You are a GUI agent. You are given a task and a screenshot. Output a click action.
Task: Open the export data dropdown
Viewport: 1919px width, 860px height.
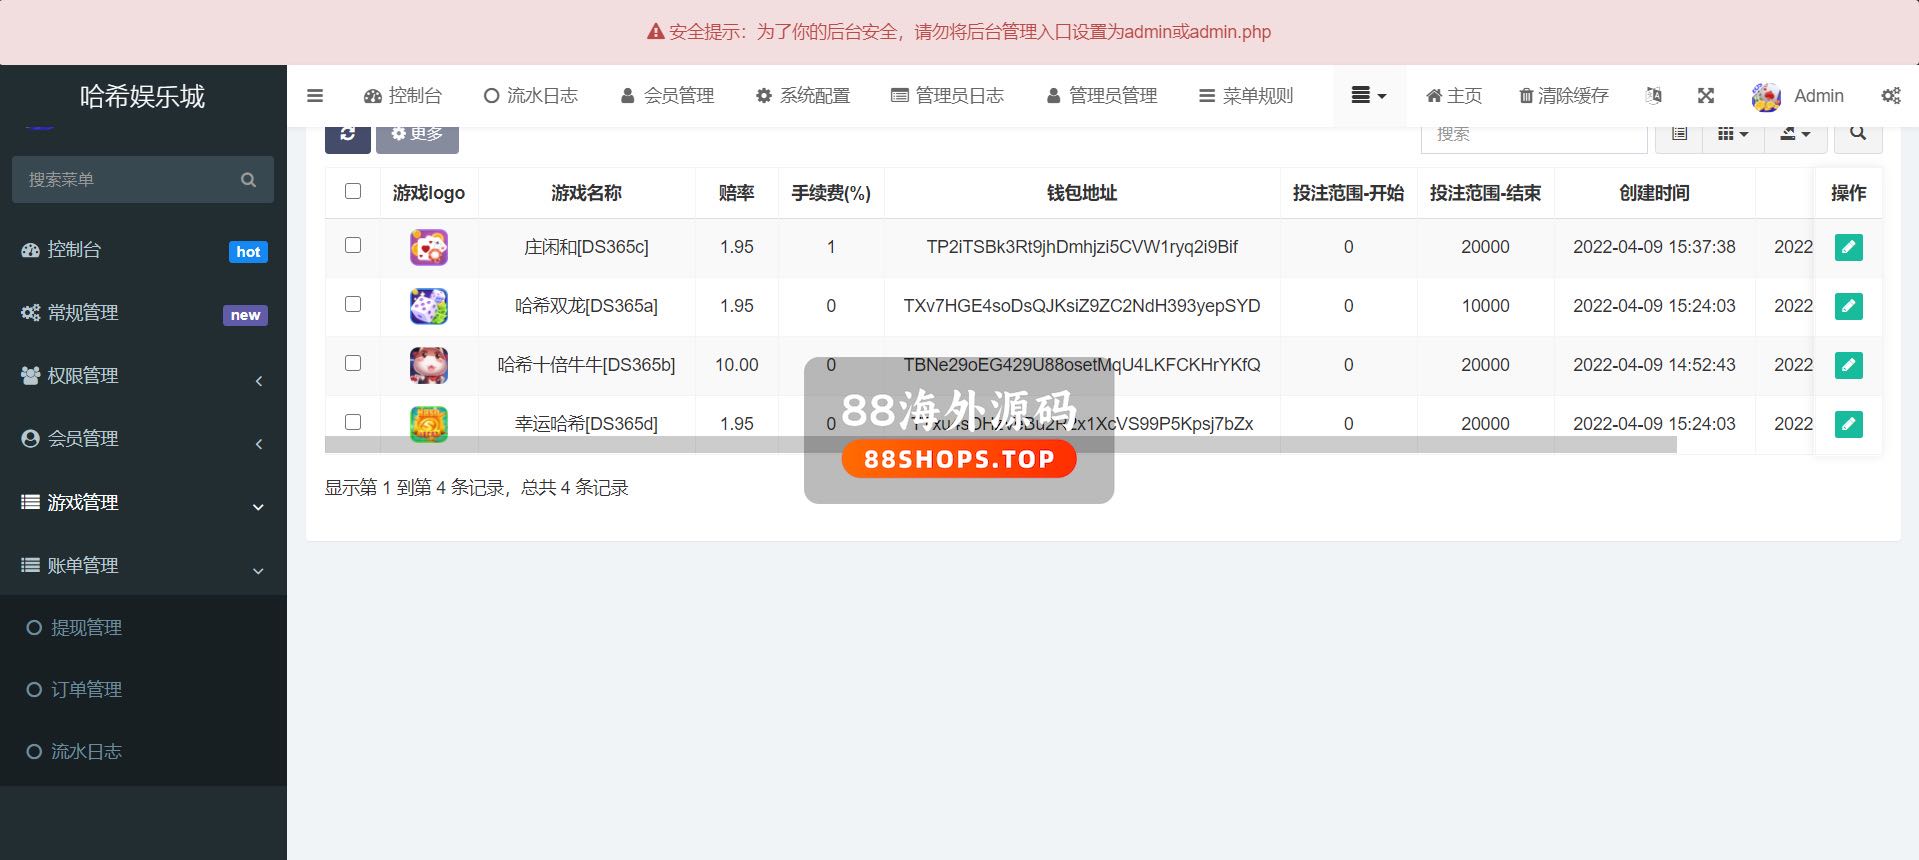coord(1795,134)
